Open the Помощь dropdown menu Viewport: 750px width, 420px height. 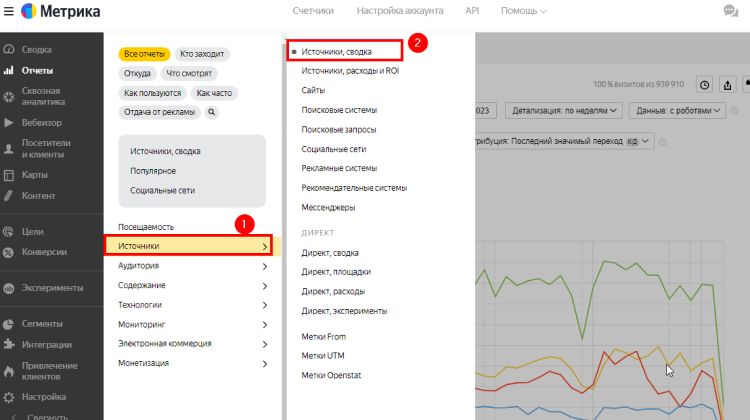pyautogui.click(x=524, y=11)
